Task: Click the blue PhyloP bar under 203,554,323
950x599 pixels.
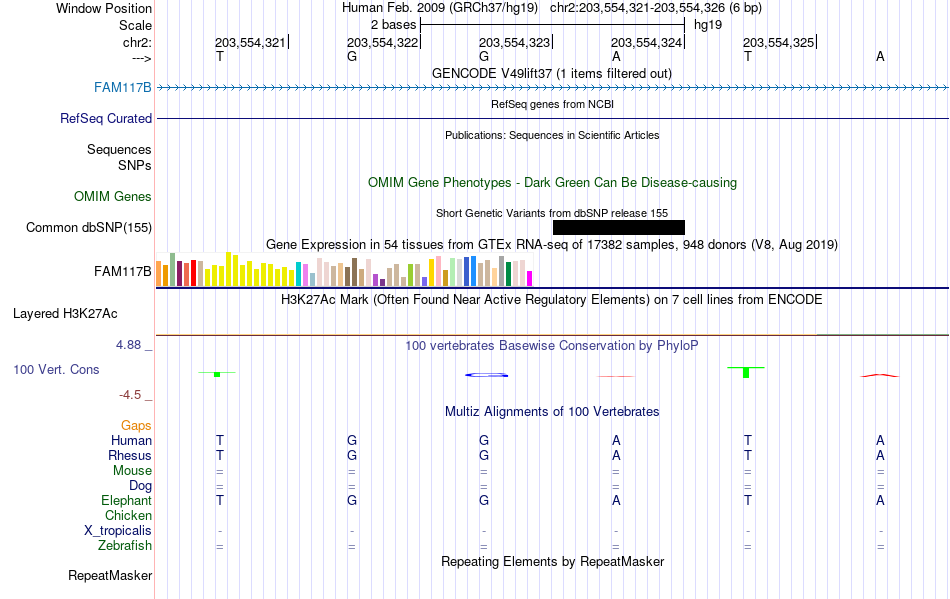Action: point(487,375)
